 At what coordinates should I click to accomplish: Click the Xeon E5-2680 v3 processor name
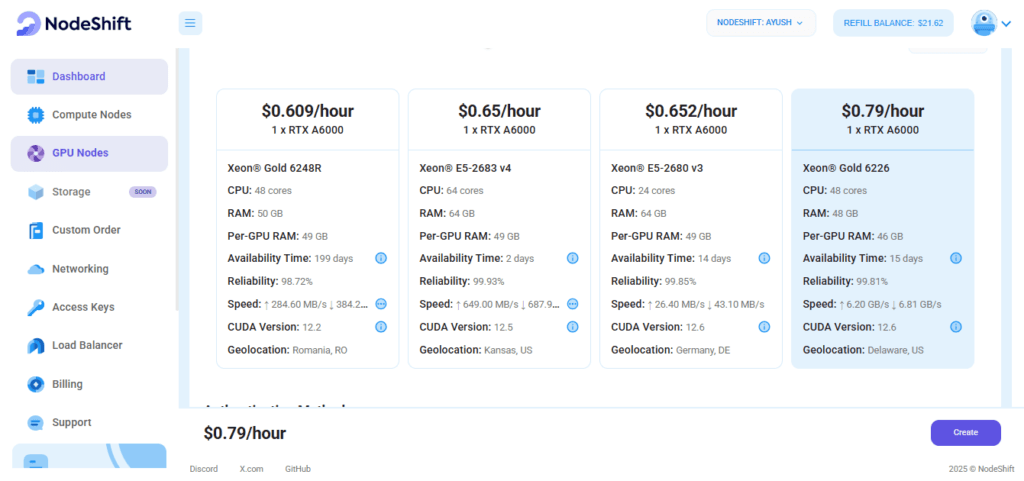point(657,168)
